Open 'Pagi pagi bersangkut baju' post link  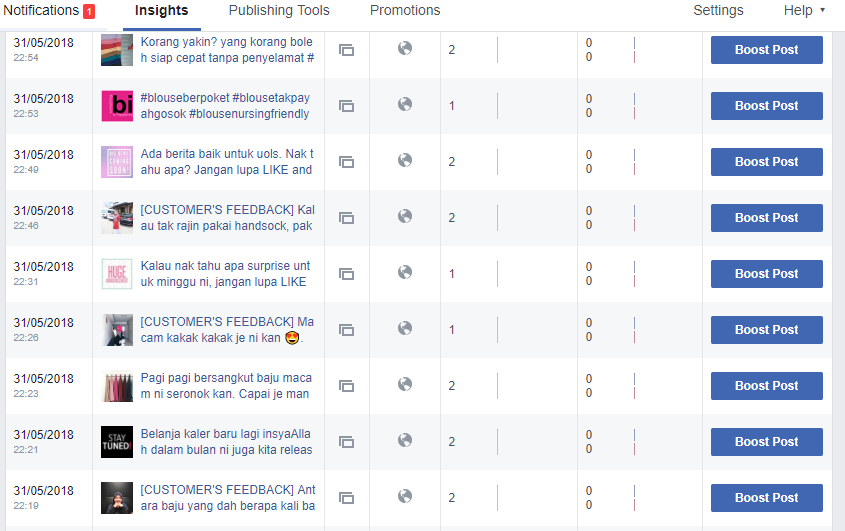226,386
